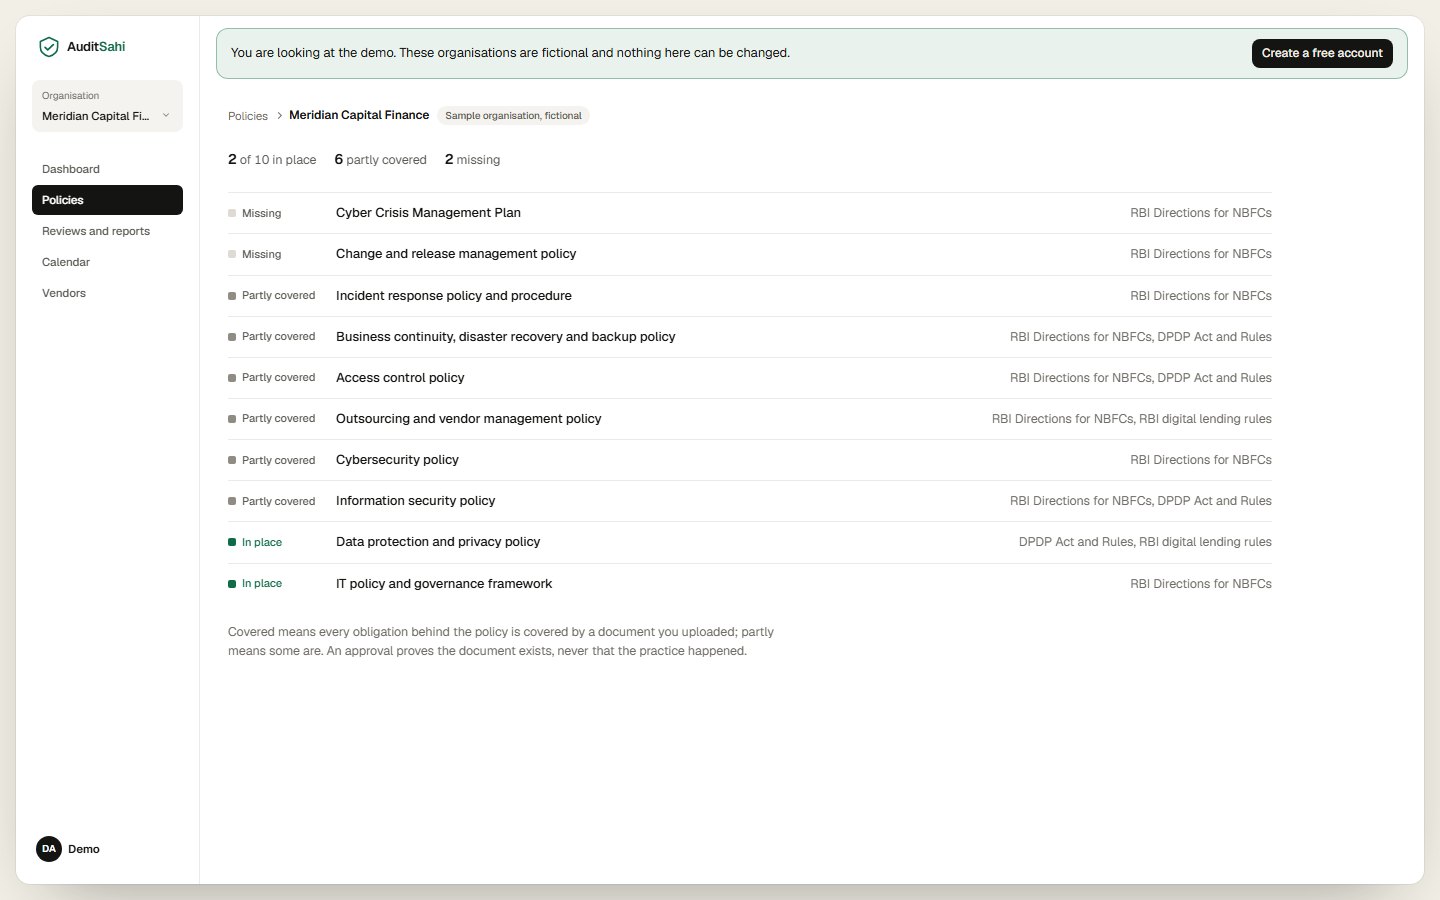Click '2 of 10 in place' summary

pos(272,160)
